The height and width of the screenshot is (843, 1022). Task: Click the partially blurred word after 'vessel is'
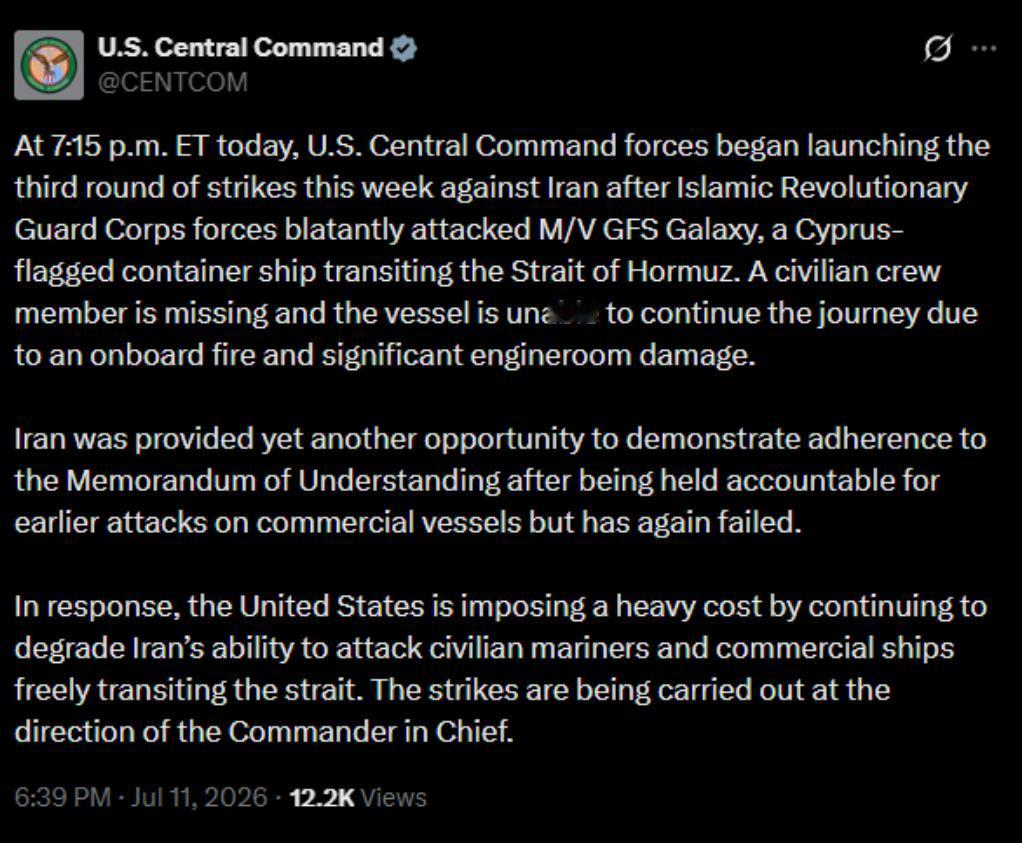553,314
